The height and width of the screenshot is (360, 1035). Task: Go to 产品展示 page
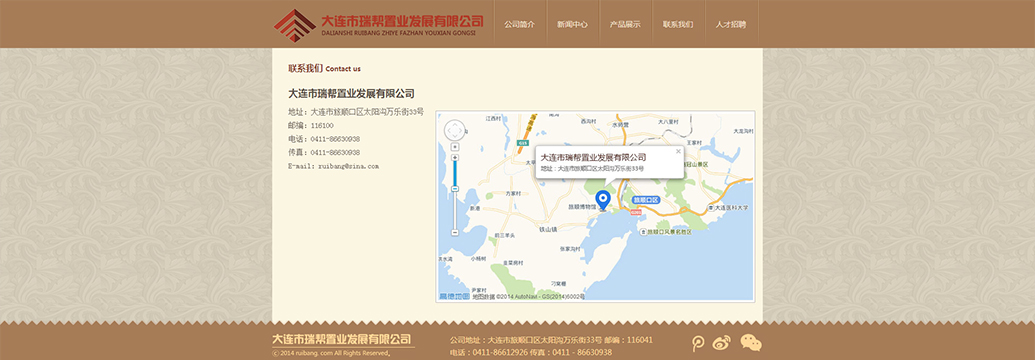point(625,24)
